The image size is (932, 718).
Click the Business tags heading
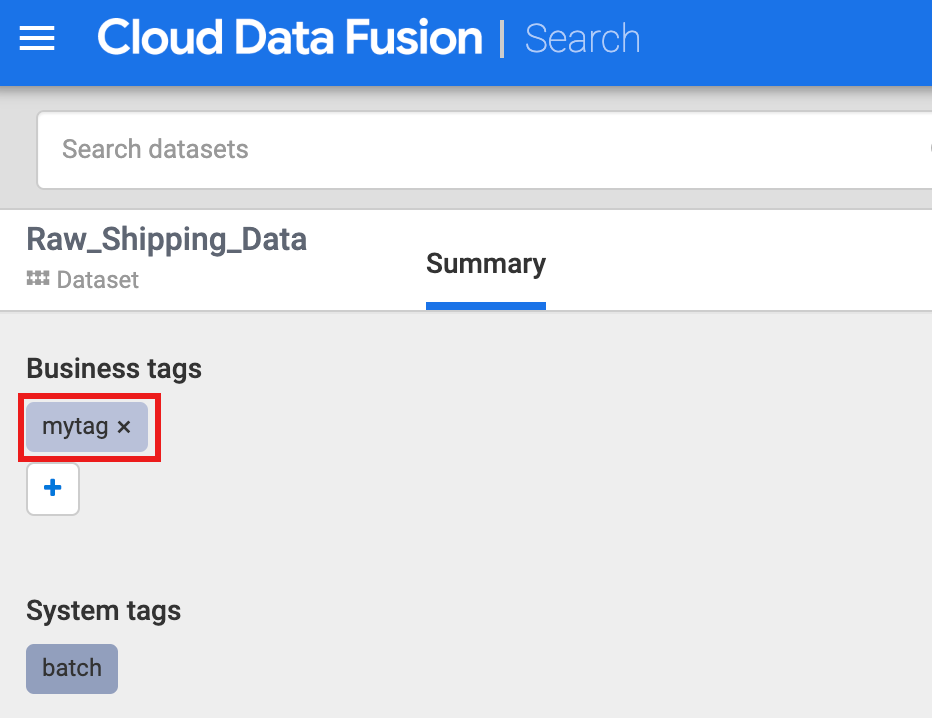click(x=114, y=369)
